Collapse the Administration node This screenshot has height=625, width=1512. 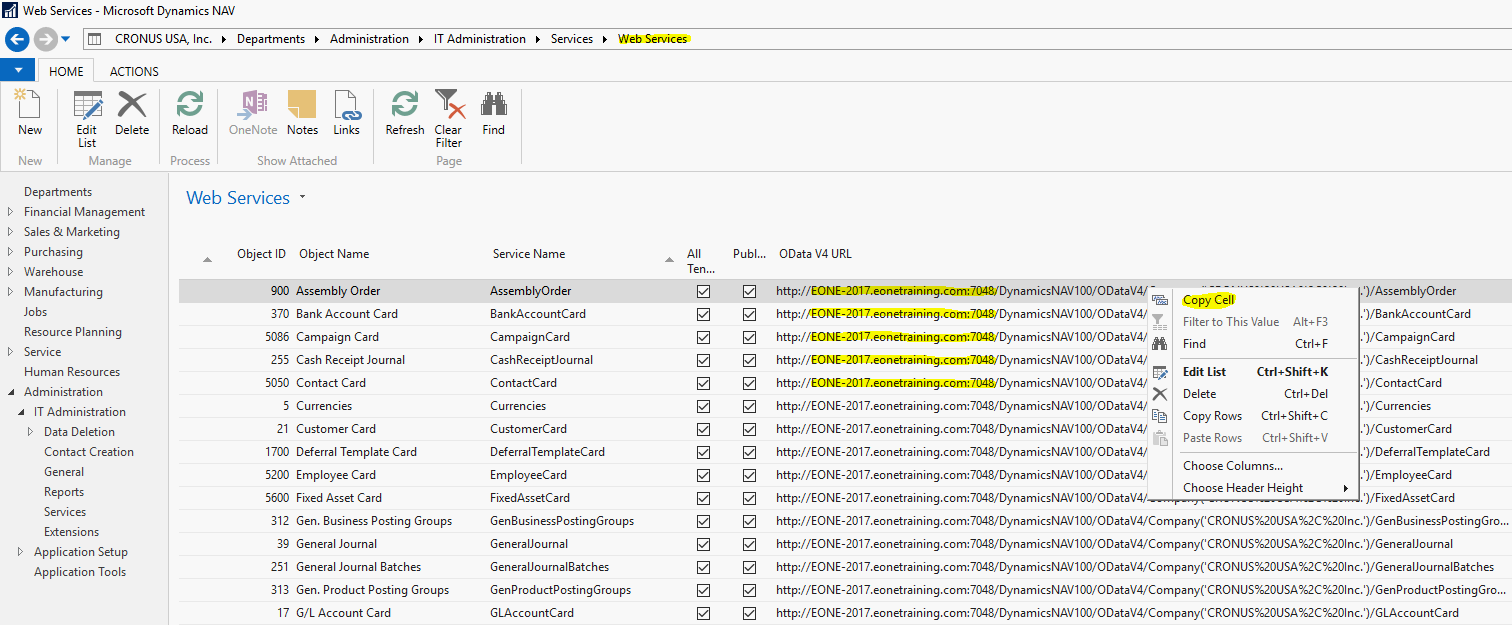(10, 392)
